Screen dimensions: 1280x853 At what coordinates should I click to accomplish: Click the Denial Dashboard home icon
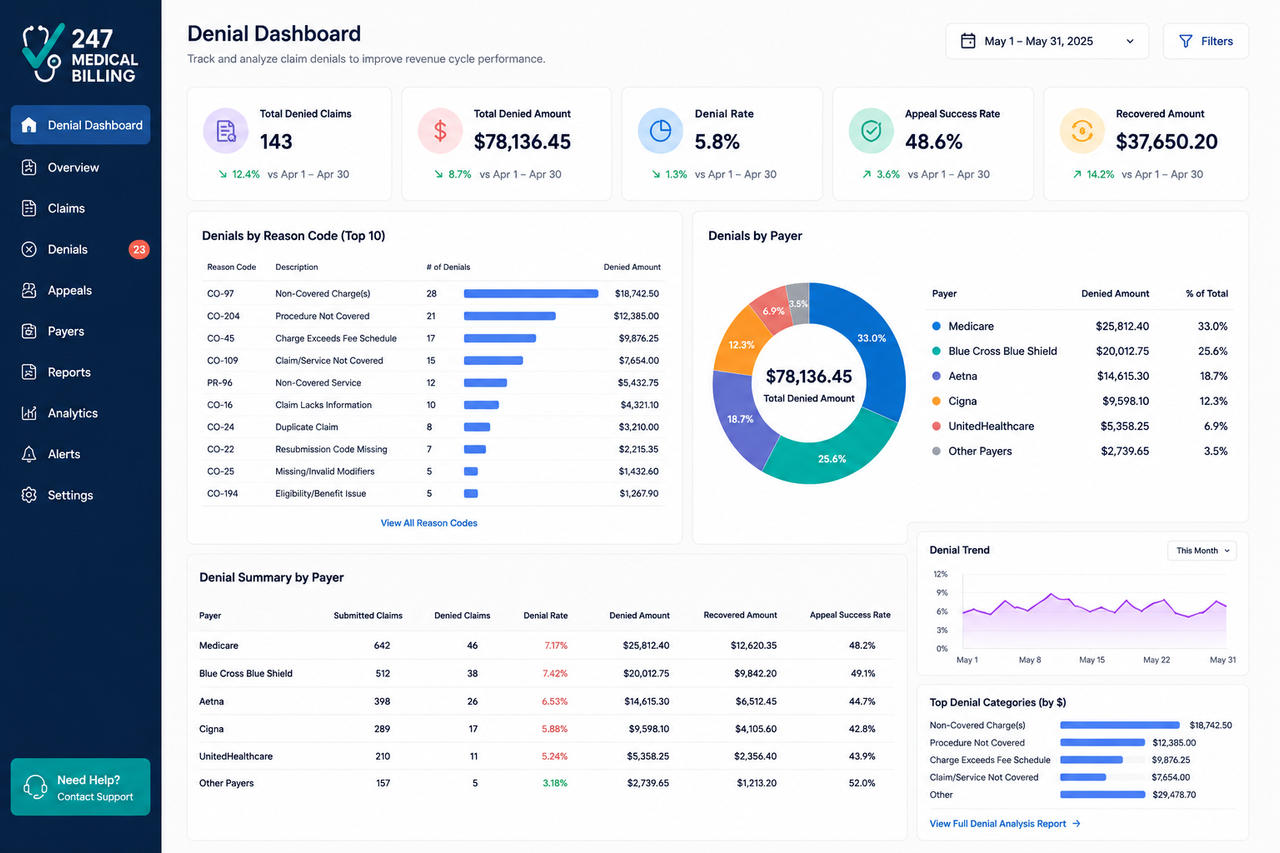(29, 125)
